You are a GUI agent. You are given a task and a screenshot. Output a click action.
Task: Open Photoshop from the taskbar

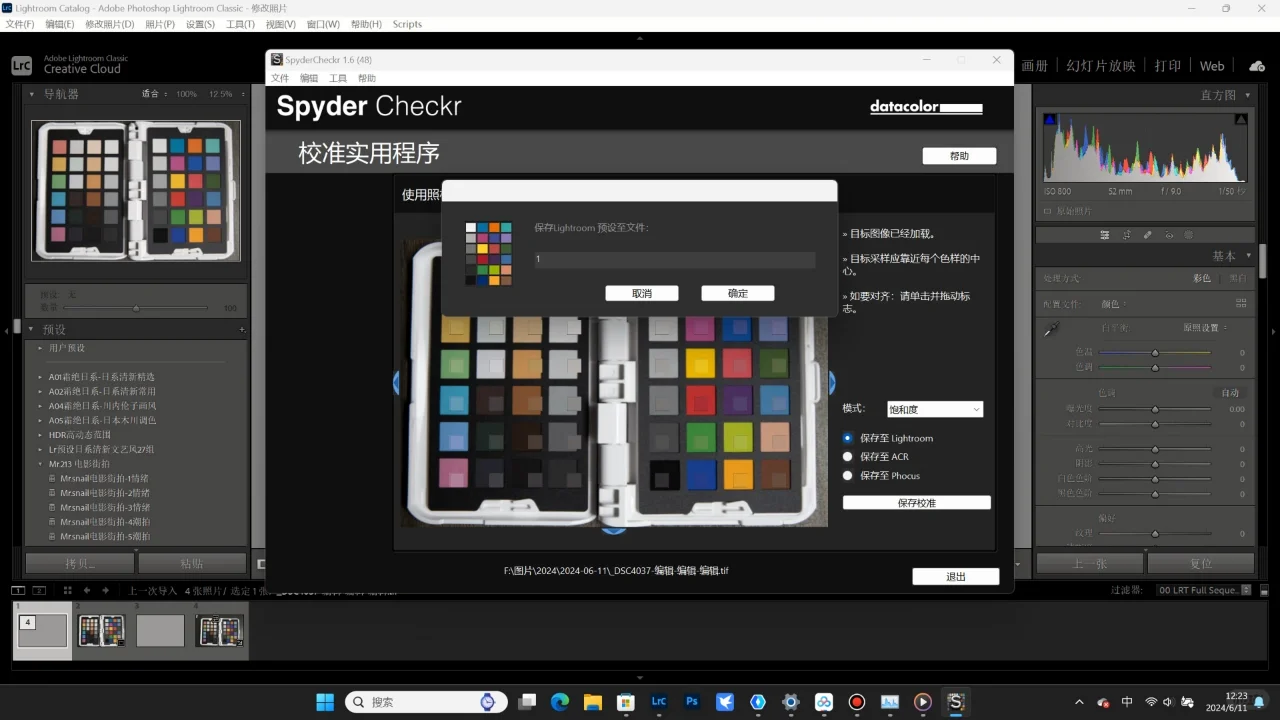691,702
